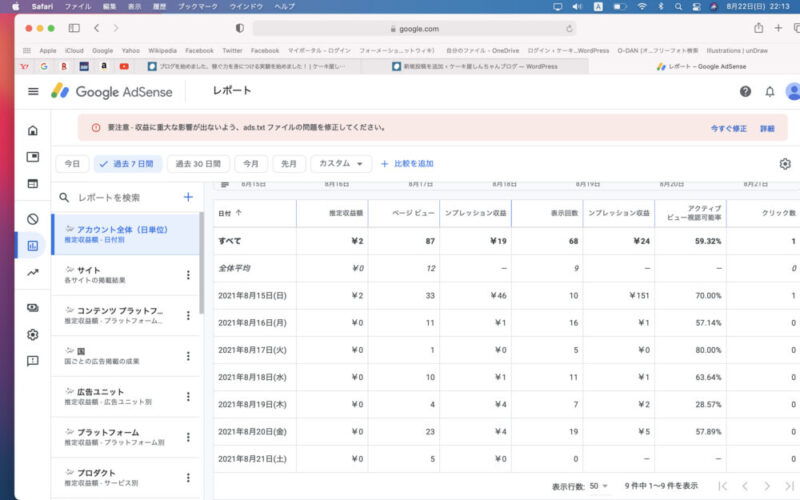
Task: Select アカウント全体（日単位）report
Action: 126,234
